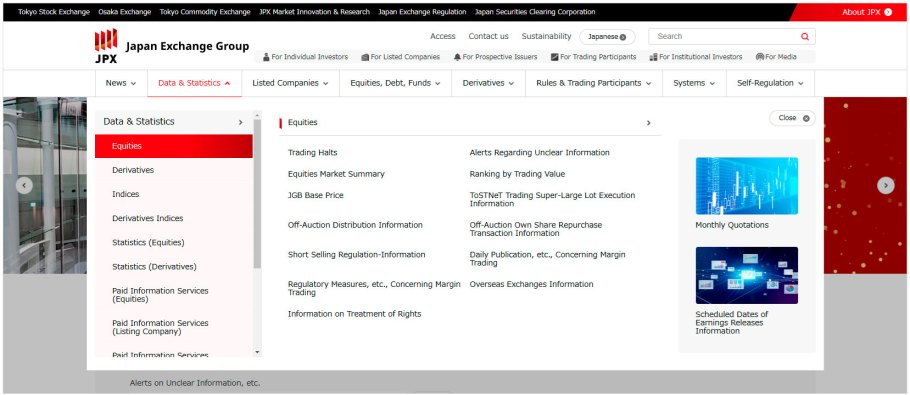Screen dimensions: 910x395
Task: Select Equities in the left sidebar
Action: tap(174, 146)
